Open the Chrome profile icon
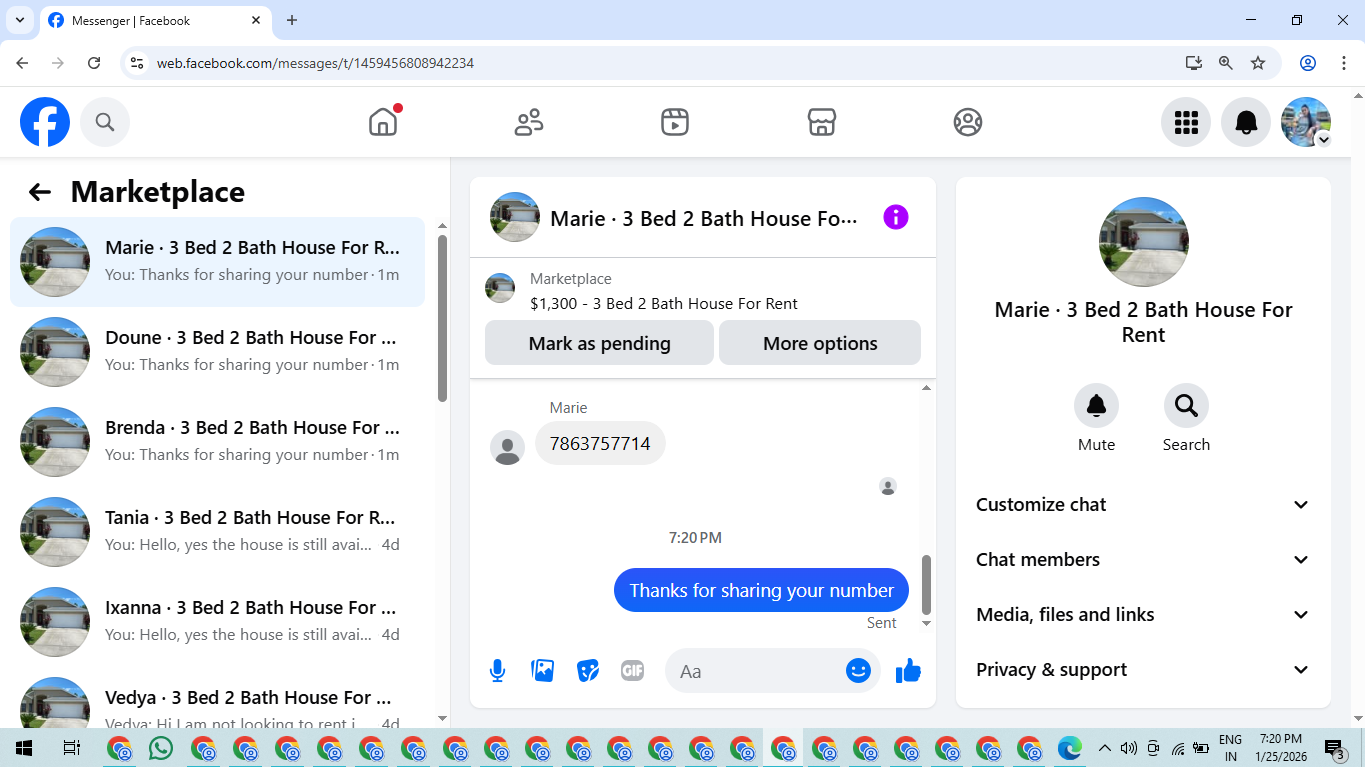Screen dimensions: 1365x767 coord(1308,63)
